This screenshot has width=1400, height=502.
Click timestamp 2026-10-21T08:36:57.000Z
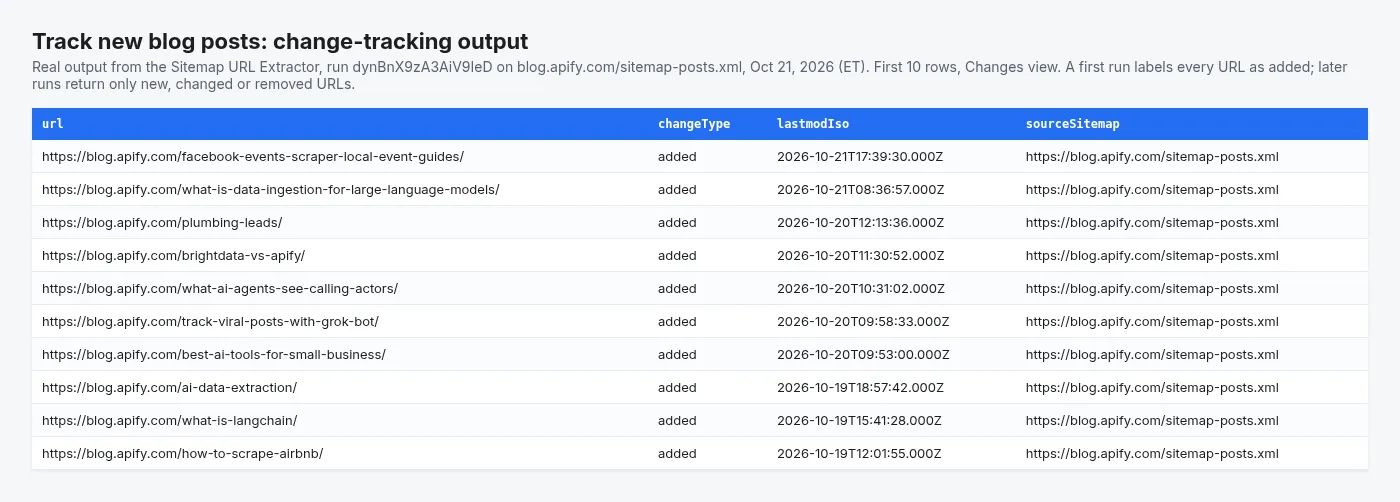point(861,190)
